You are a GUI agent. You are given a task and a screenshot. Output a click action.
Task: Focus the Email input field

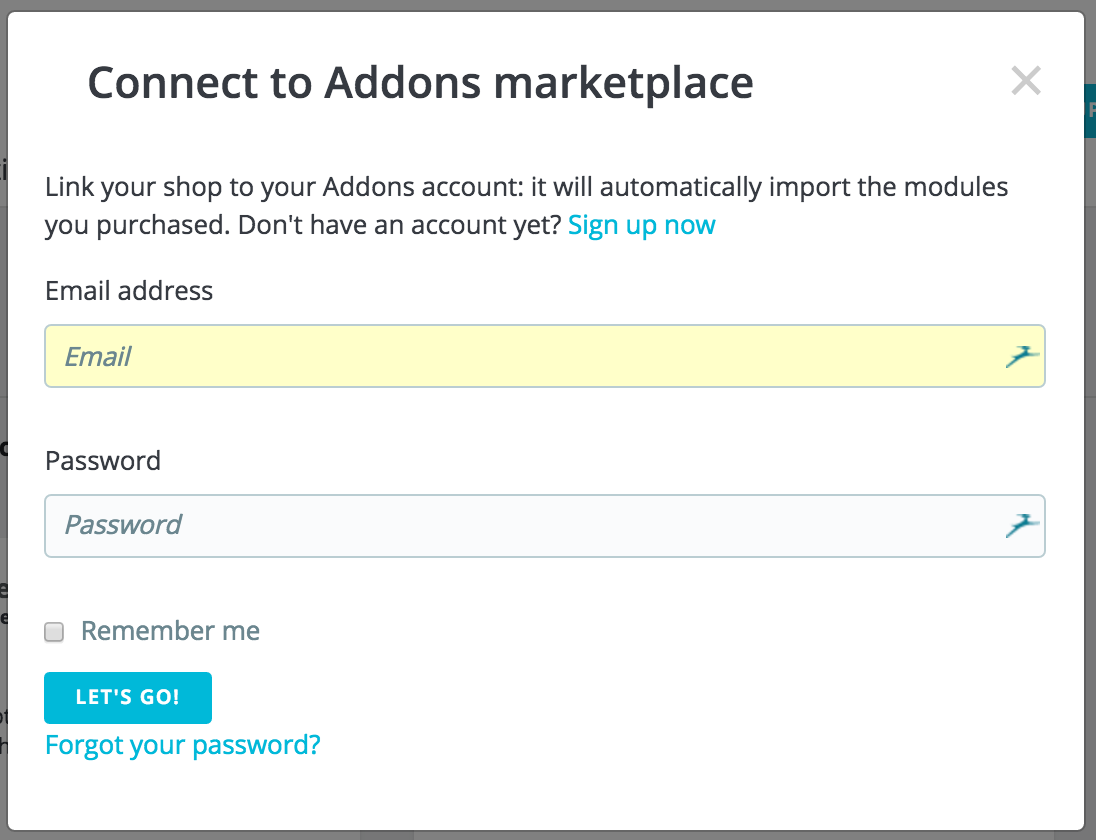click(x=545, y=356)
